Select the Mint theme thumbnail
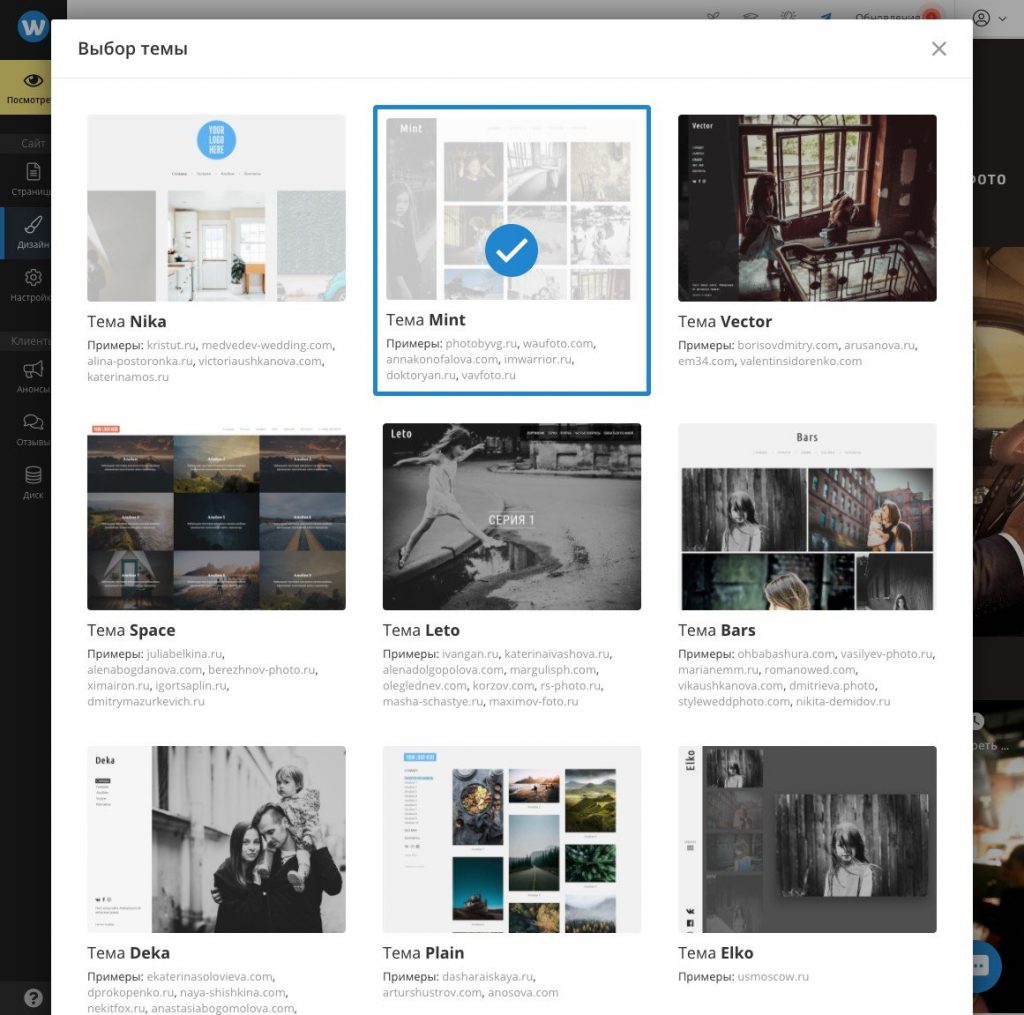The height and width of the screenshot is (1015, 1024). [x=511, y=208]
